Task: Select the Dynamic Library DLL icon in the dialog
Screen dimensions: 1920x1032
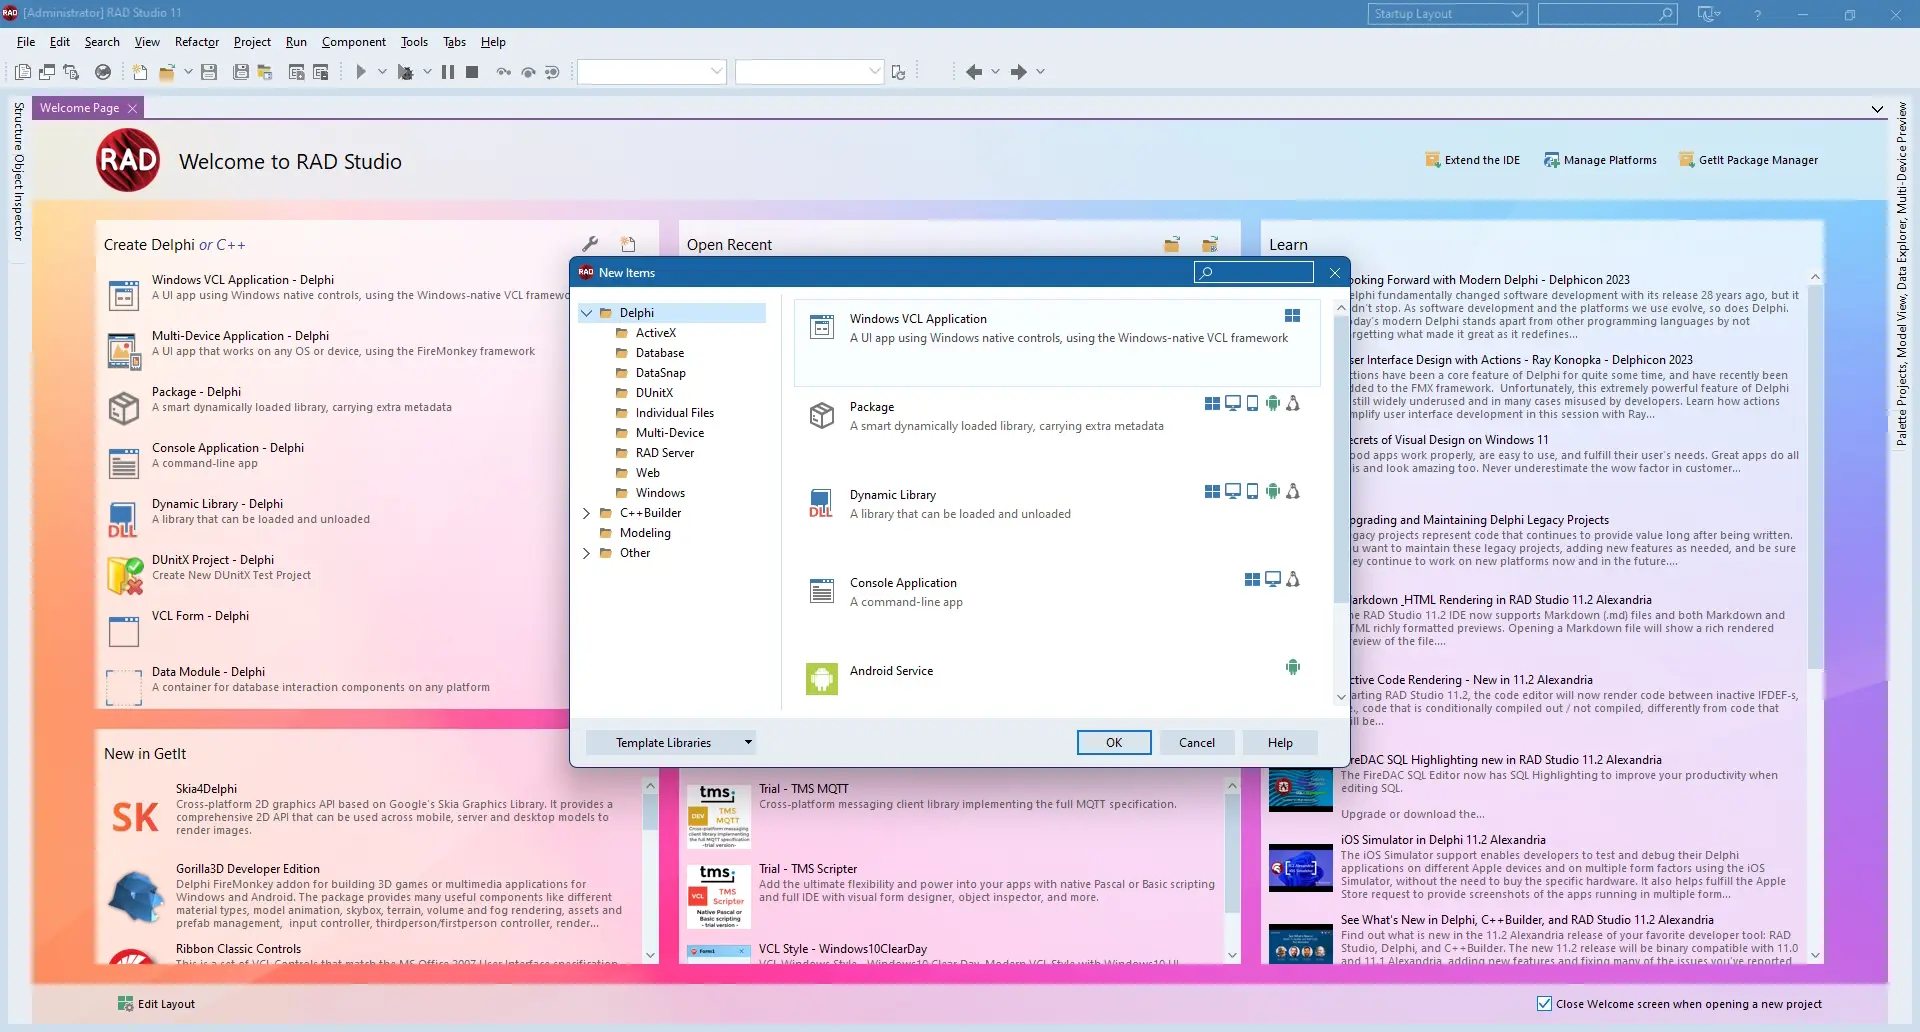Action: [821, 503]
